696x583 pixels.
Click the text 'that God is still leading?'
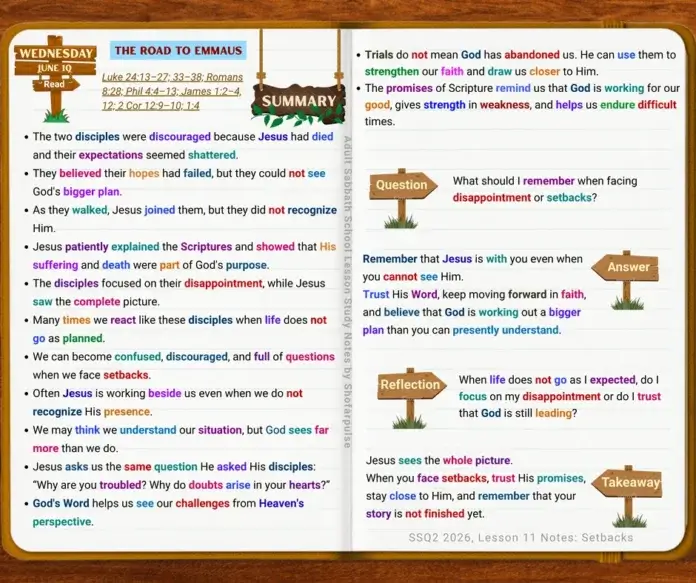coord(518,413)
